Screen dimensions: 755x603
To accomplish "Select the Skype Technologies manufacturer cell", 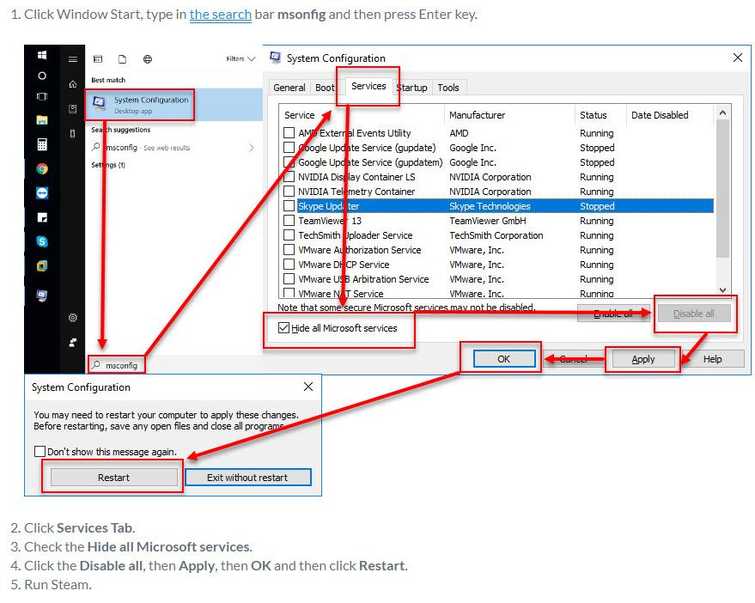I will point(490,206).
